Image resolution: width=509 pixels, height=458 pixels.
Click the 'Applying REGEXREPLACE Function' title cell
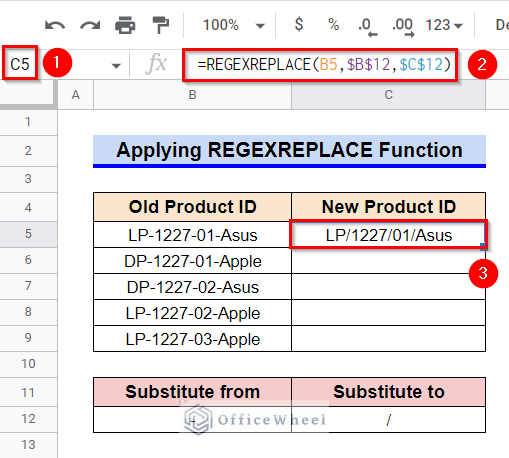point(289,150)
